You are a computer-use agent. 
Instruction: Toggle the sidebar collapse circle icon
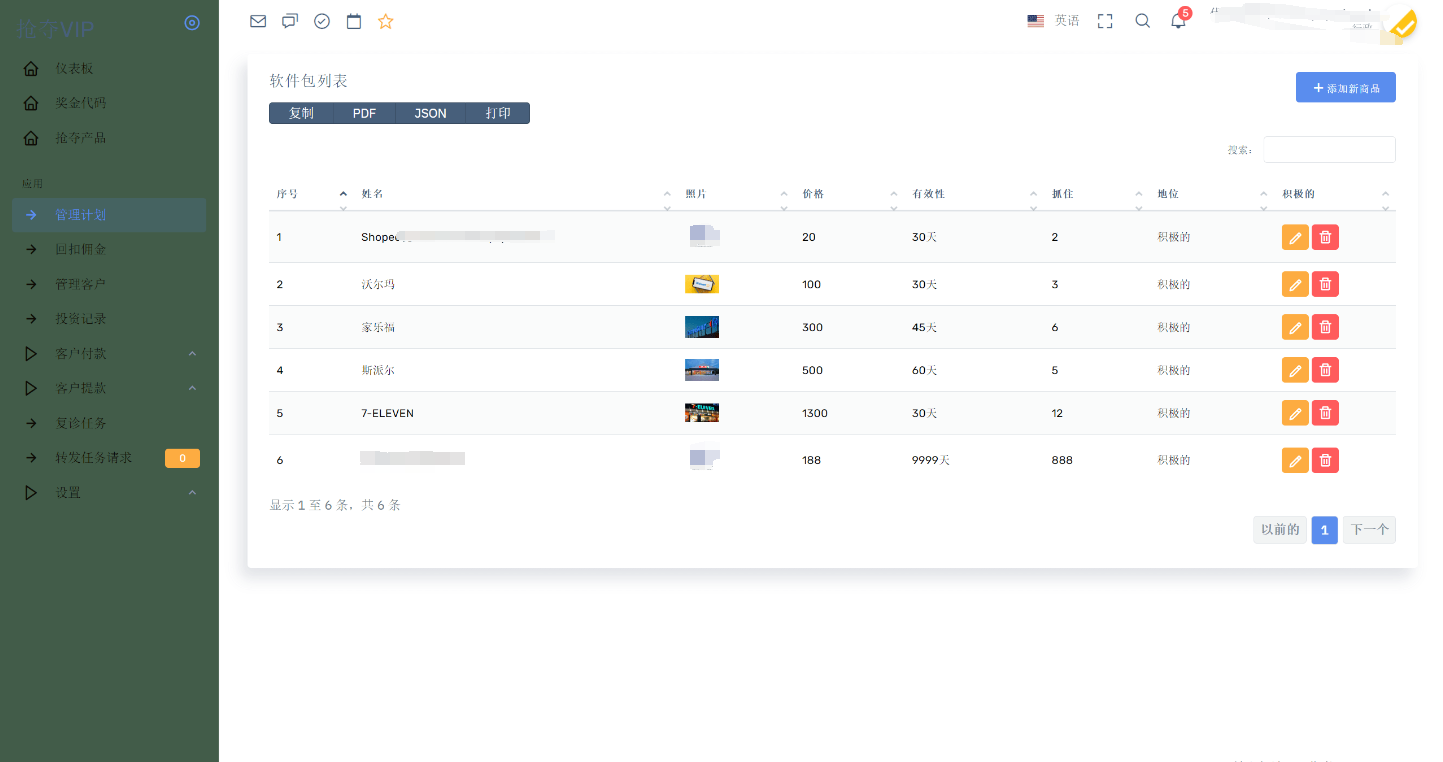click(193, 23)
